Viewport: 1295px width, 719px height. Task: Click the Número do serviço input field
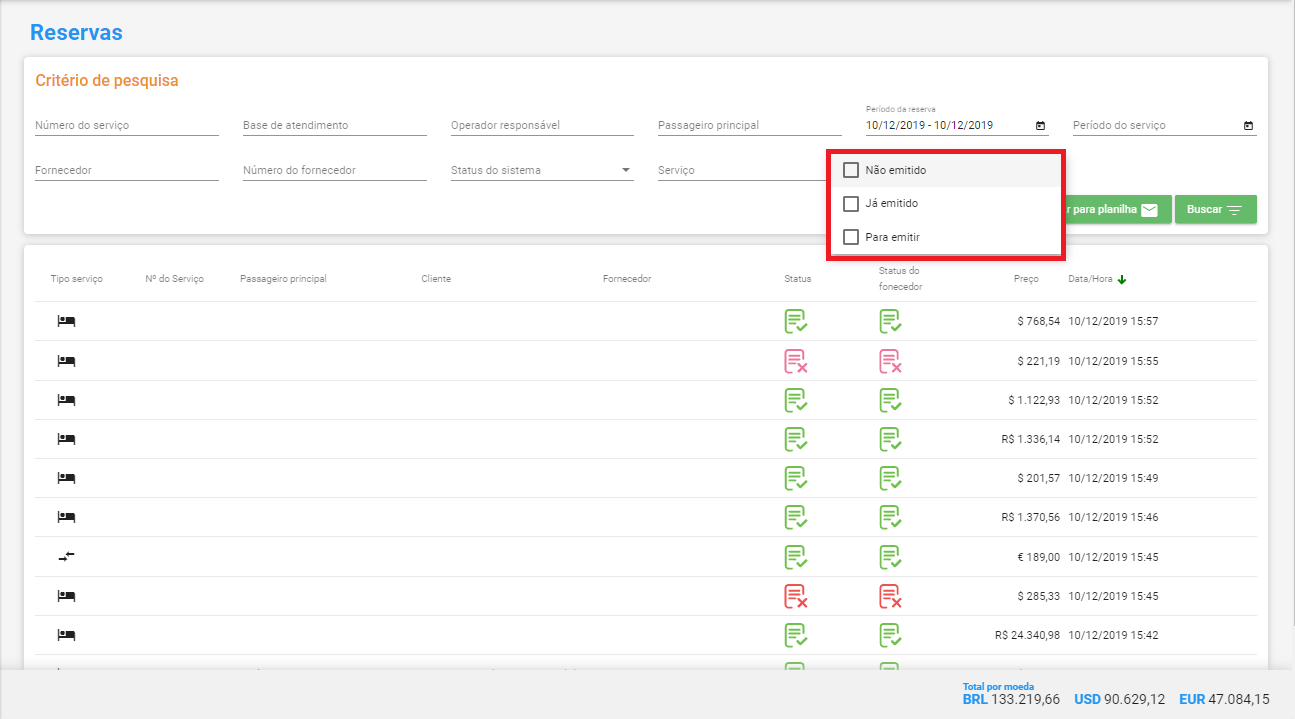[127, 126]
